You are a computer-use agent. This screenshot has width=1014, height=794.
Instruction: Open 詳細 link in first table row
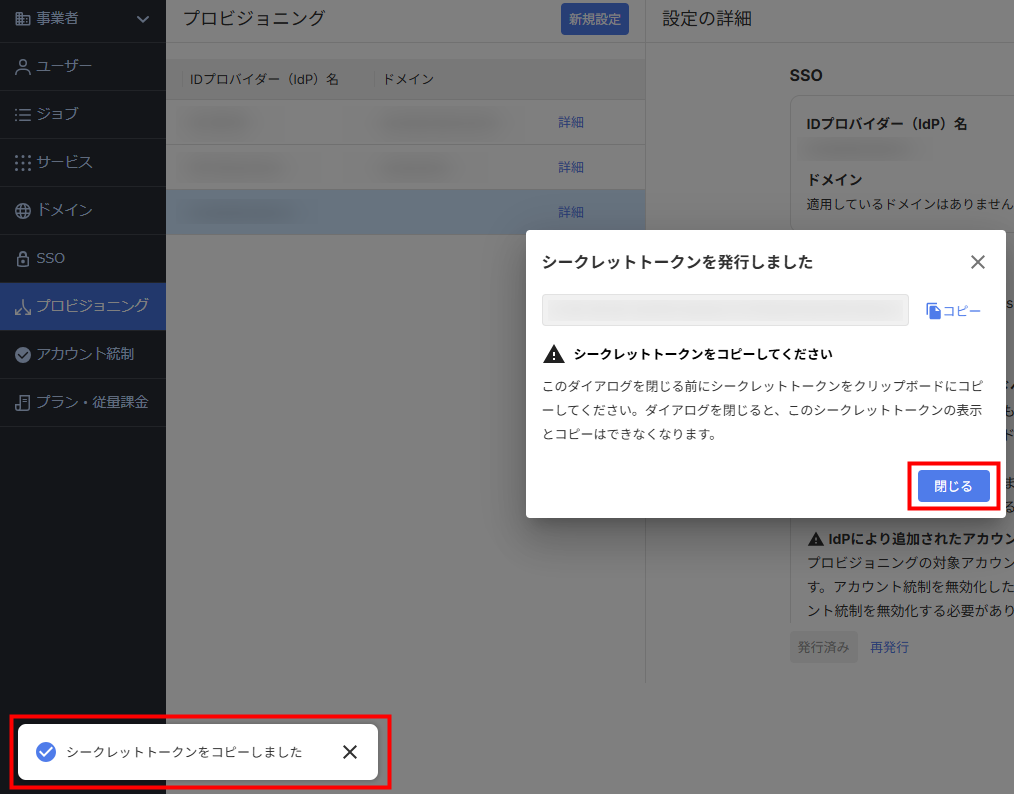[571, 122]
